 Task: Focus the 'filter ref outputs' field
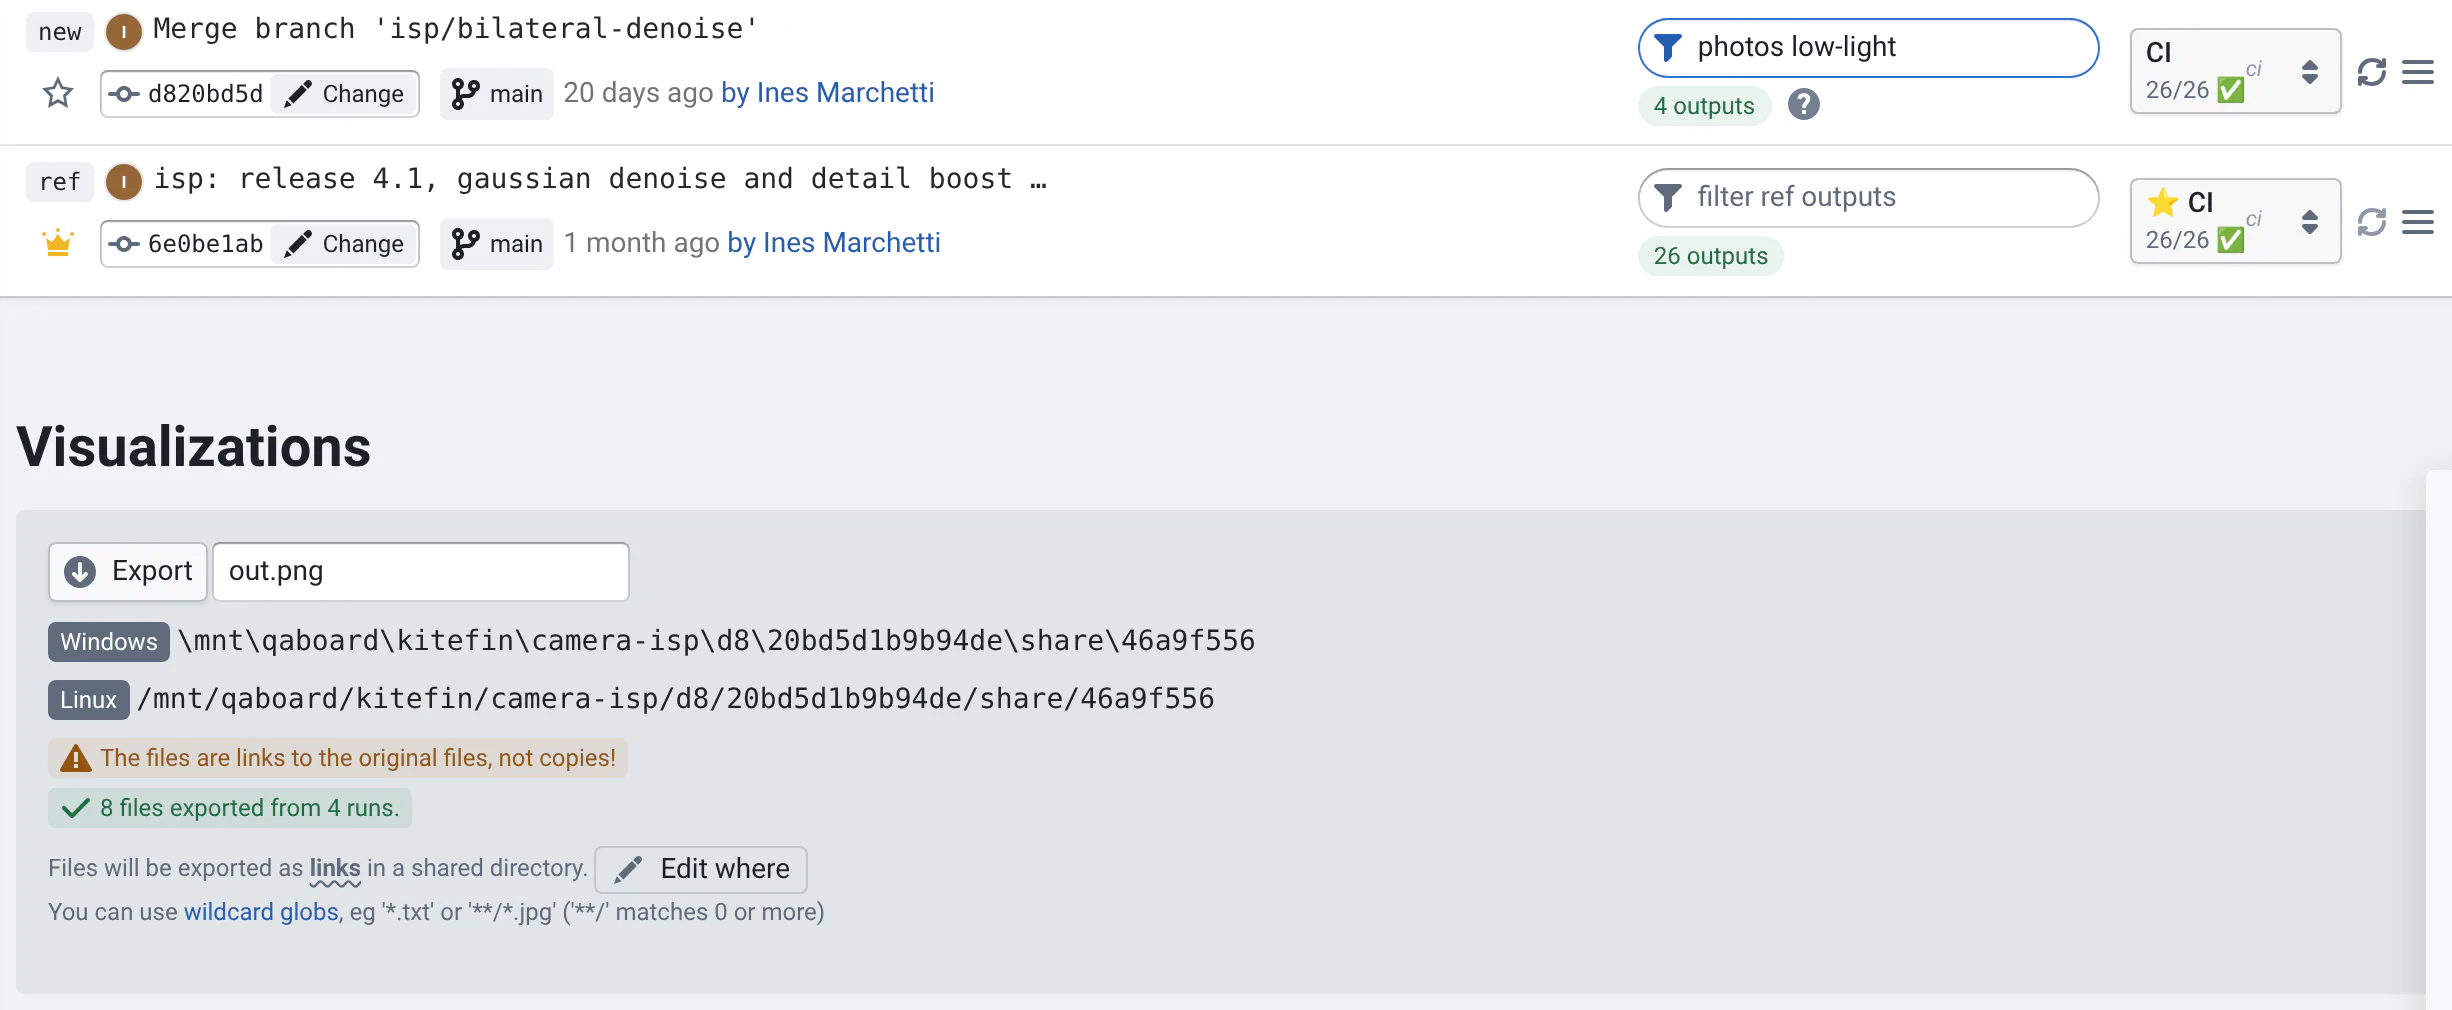coord(1868,198)
